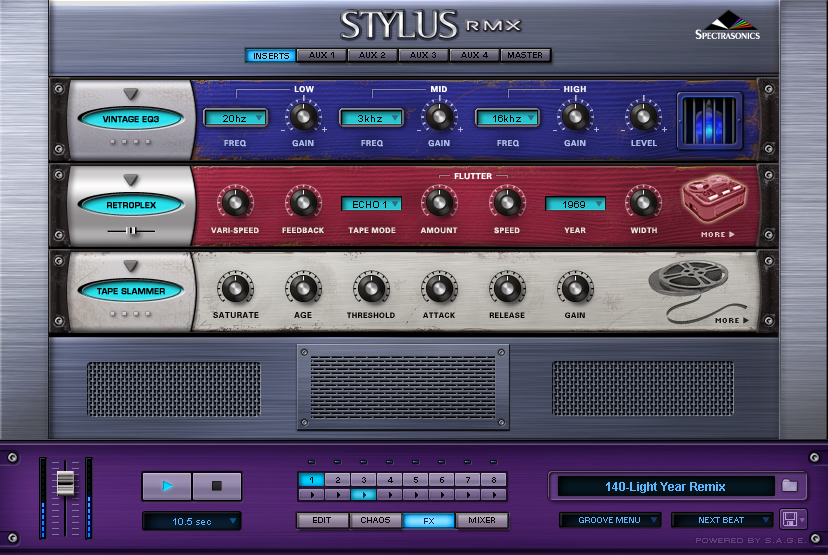Image resolution: width=828 pixels, height=555 pixels.
Task: Toggle the Retroplex effect power button
Action: [131, 205]
